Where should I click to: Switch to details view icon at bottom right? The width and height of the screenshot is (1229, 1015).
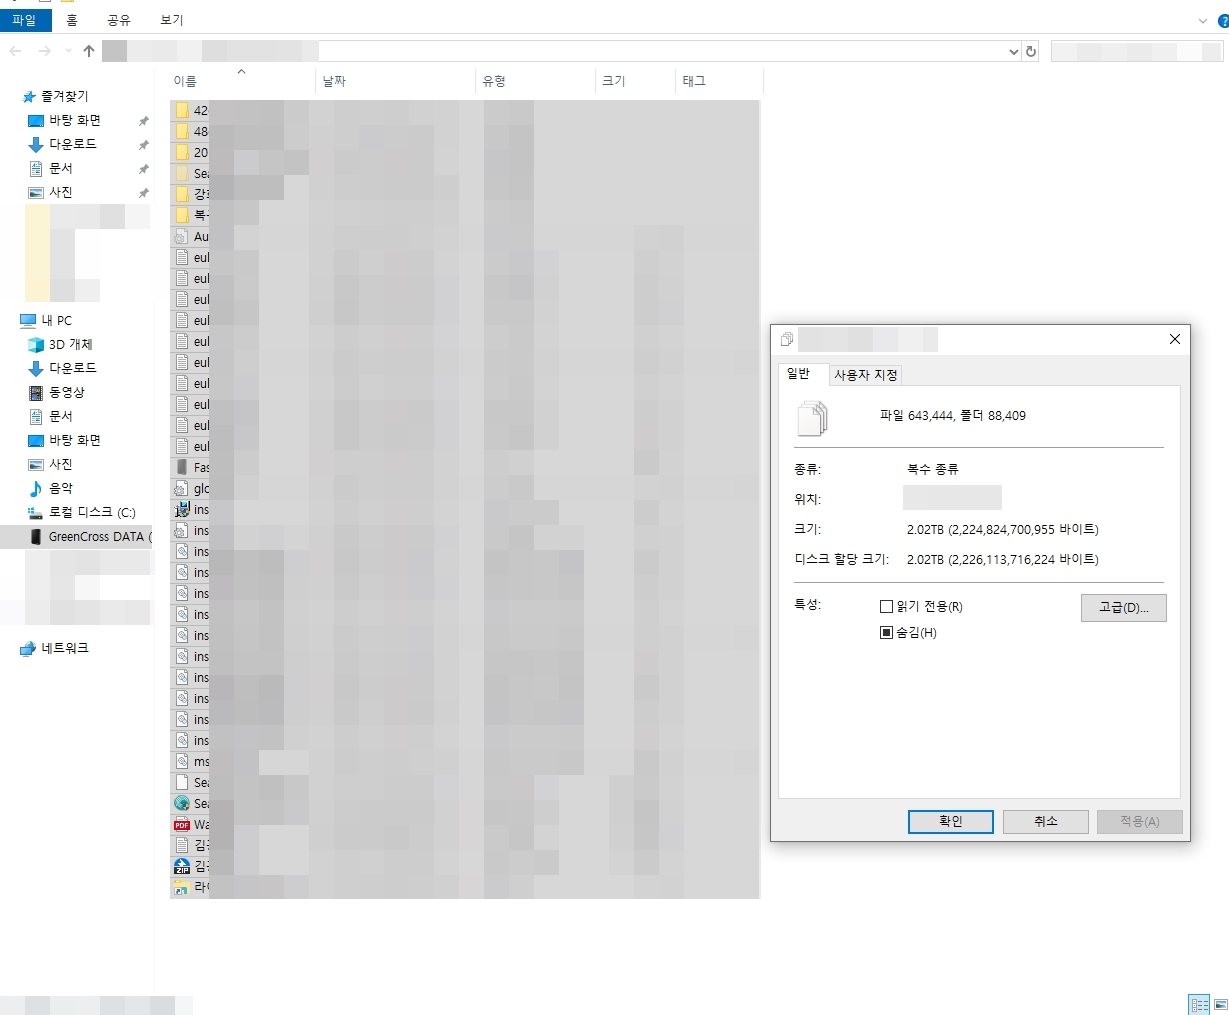click(1199, 1004)
